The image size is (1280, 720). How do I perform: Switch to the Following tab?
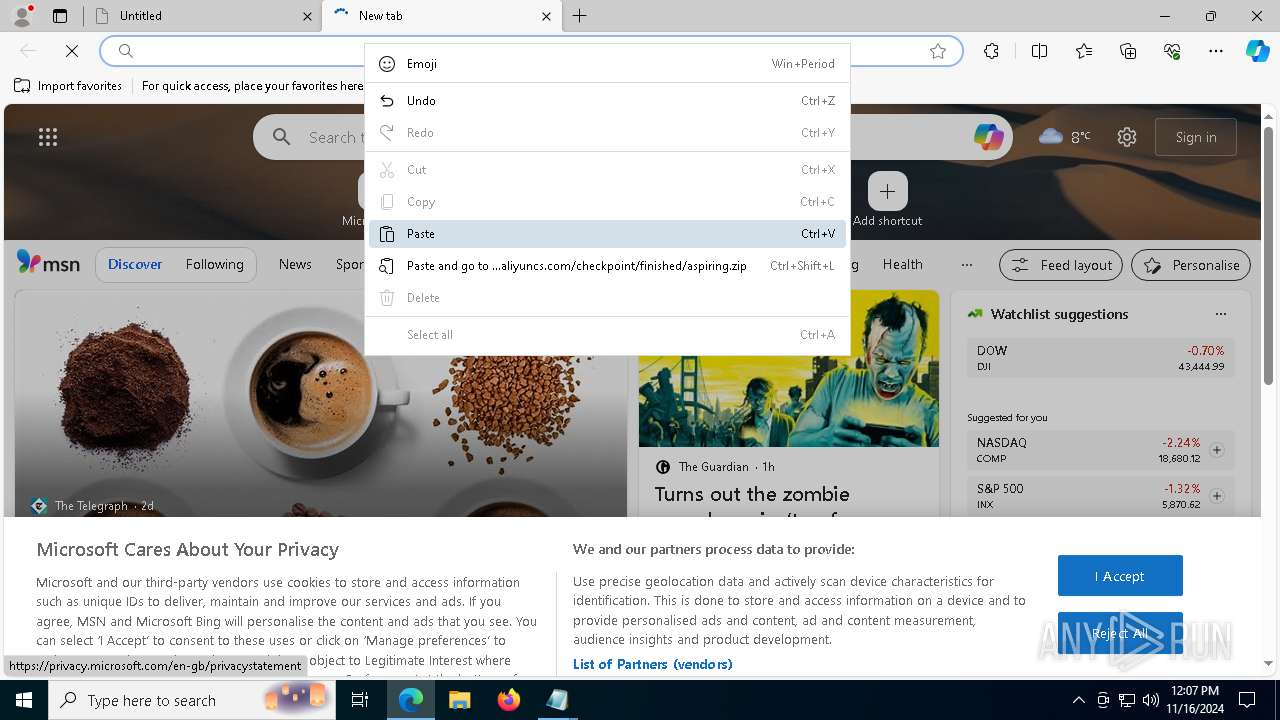point(214,264)
